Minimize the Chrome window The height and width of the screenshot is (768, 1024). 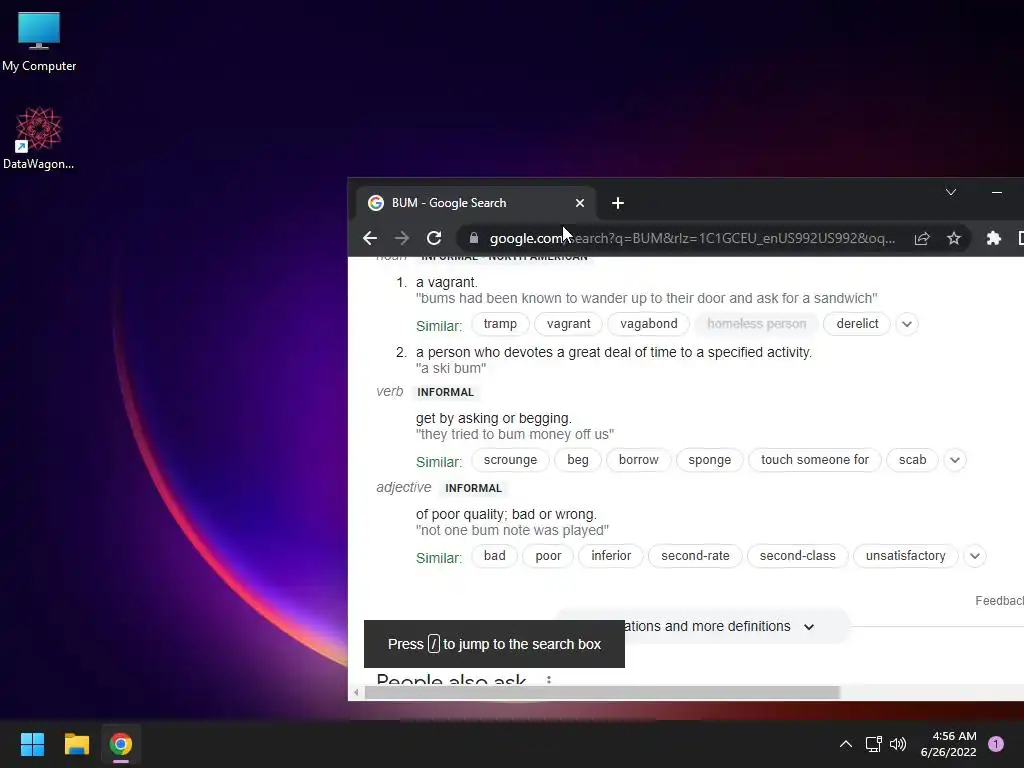[997, 192]
